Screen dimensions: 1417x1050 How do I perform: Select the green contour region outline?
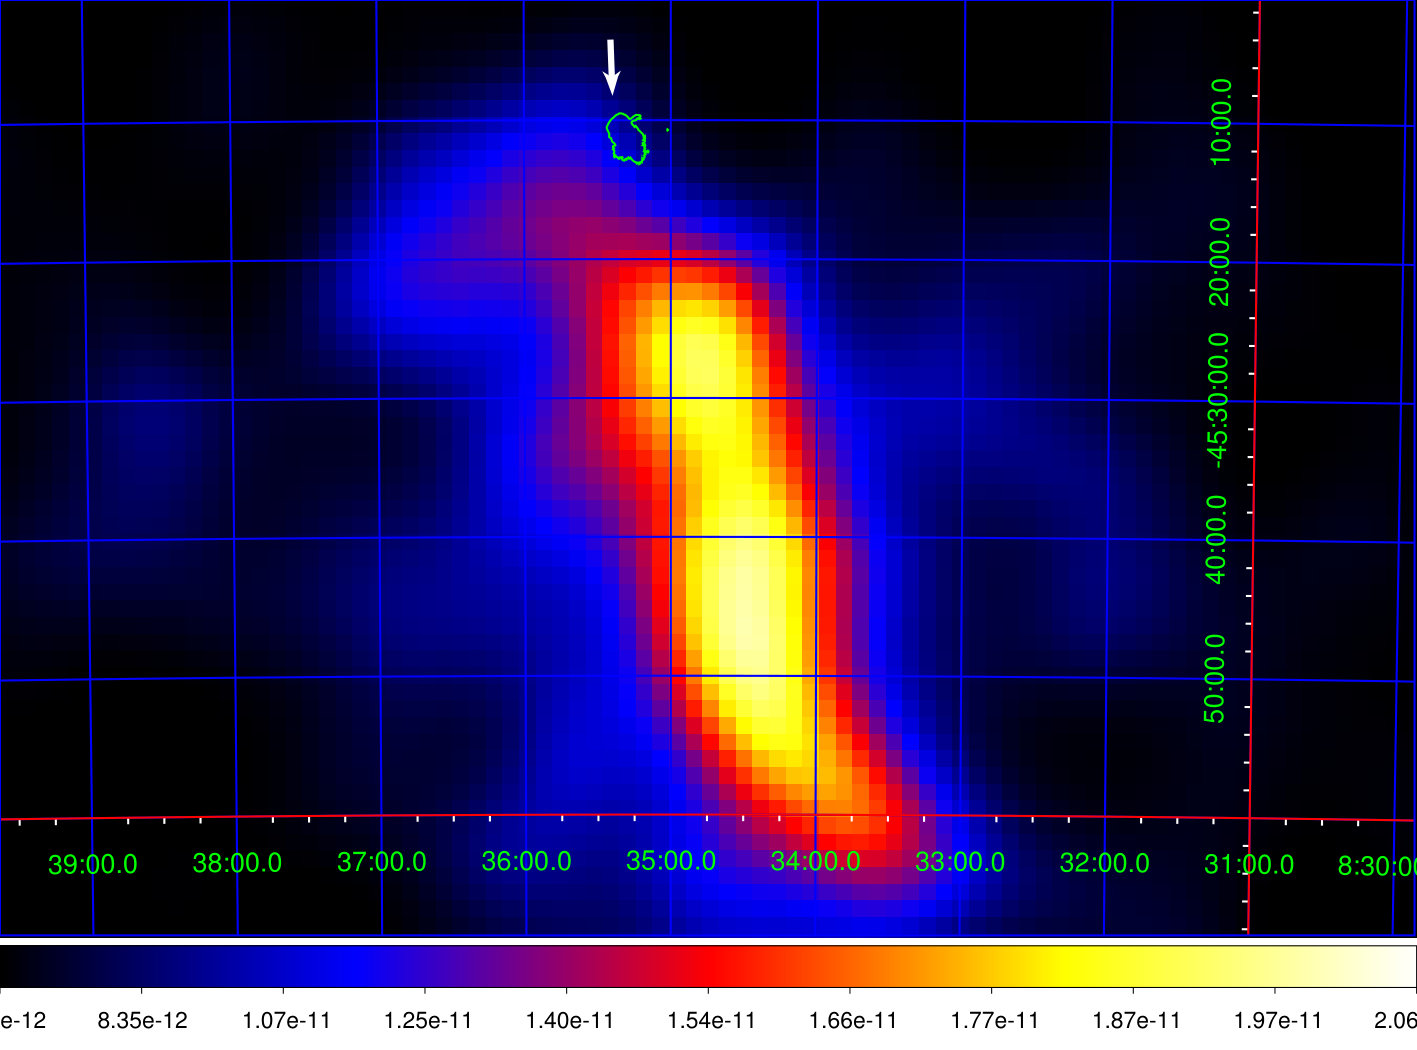coord(627,138)
